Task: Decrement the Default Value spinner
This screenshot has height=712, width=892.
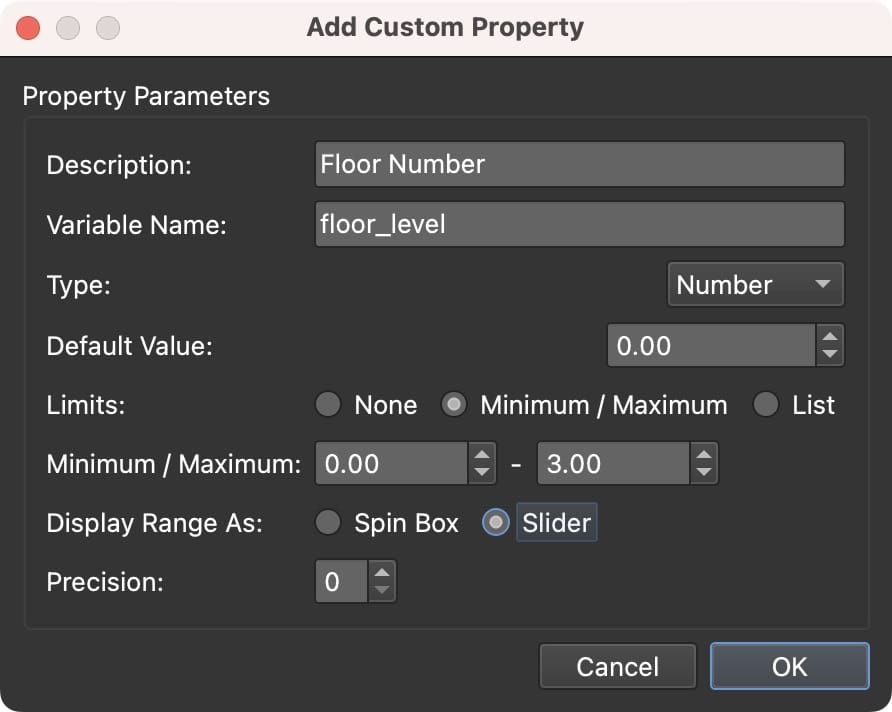Action: 829,353
